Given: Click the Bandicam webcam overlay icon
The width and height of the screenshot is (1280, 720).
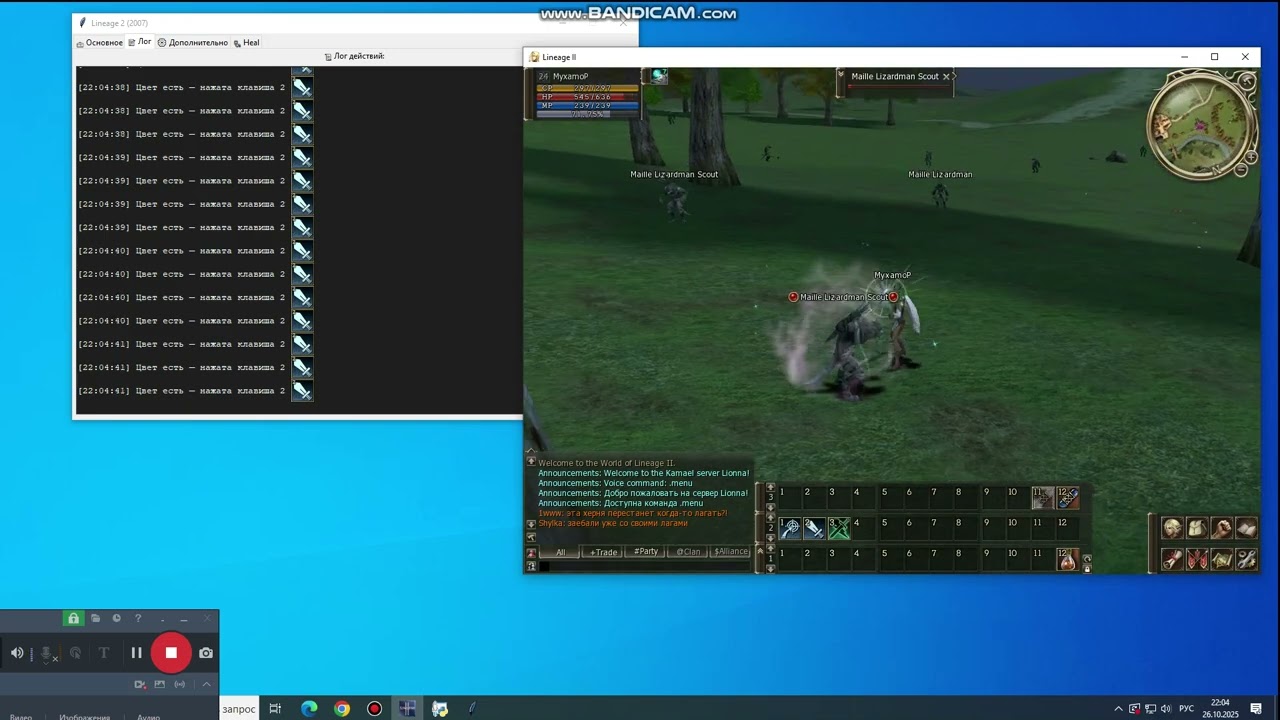Looking at the screenshot, I should [x=140, y=684].
